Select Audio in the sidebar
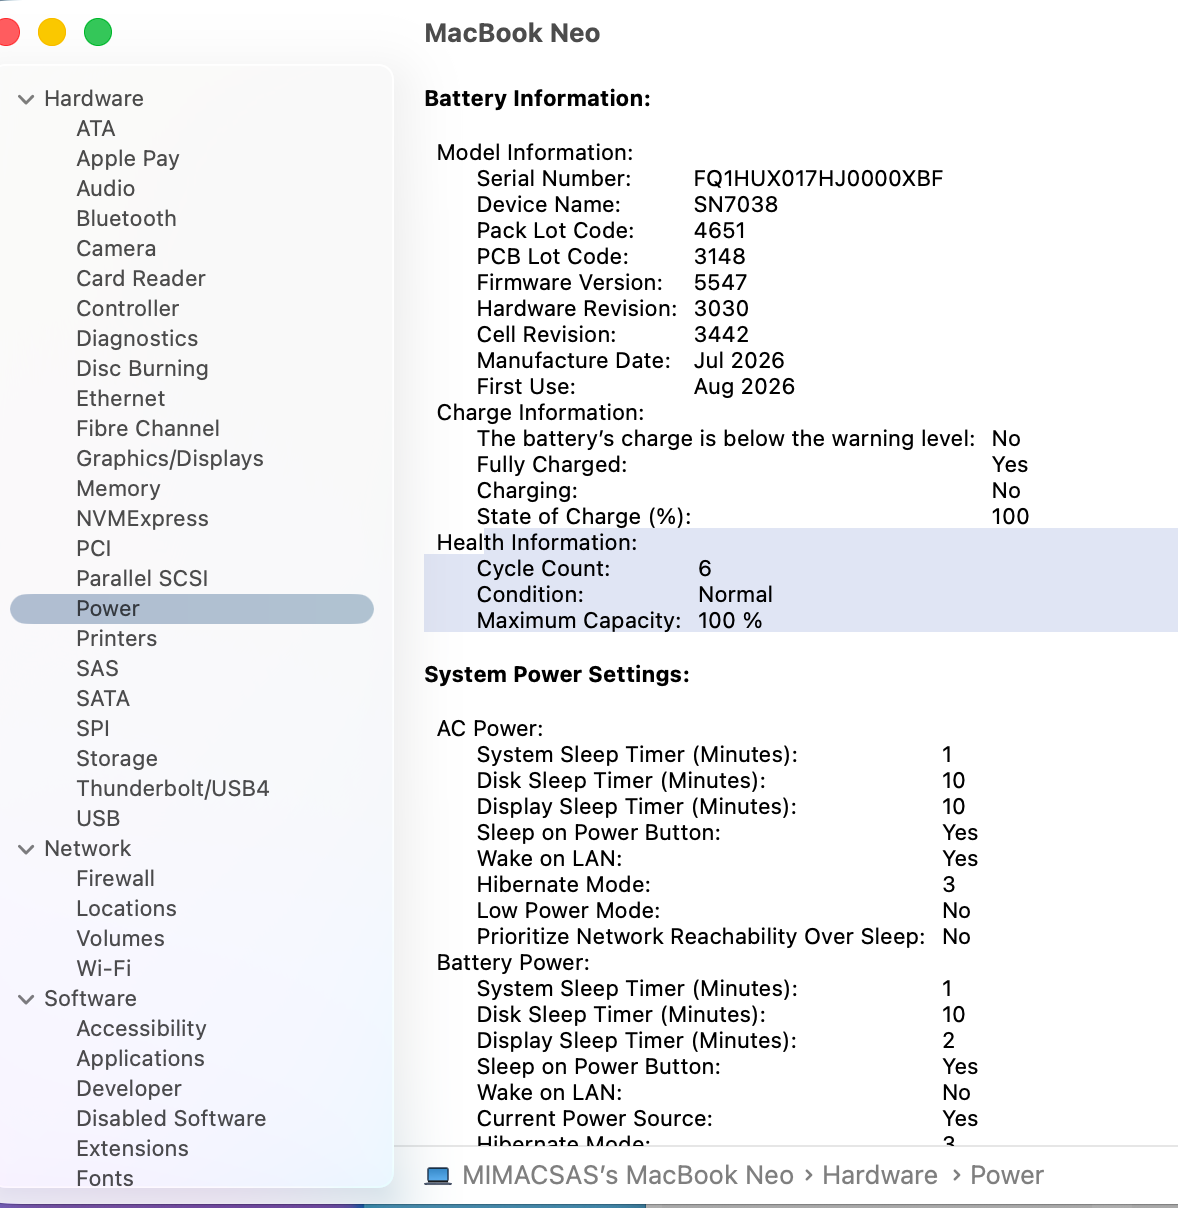This screenshot has height=1208, width=1178. (x=106, y=189)
